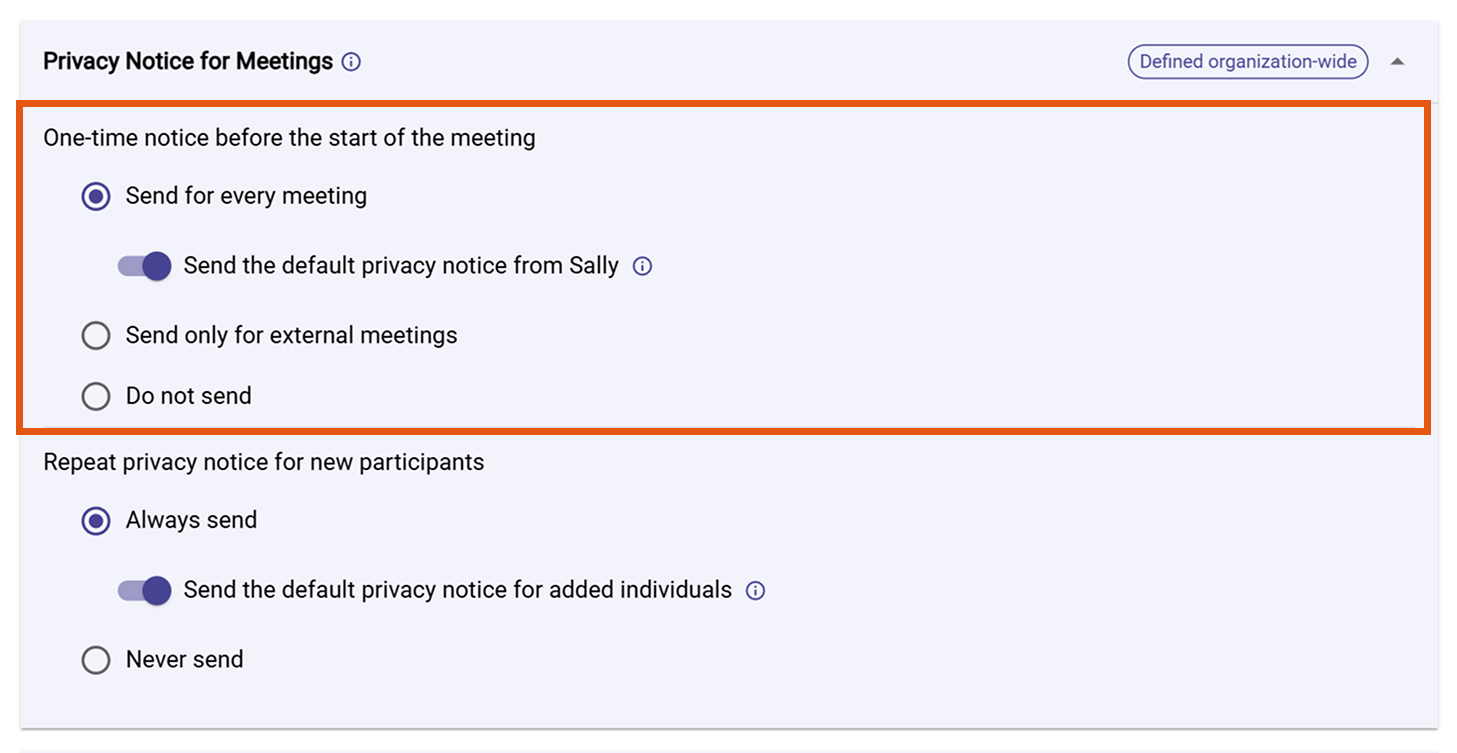
Task: Click the info icon next to Privacy Notice for Meetings
Action: coord(351,61)
